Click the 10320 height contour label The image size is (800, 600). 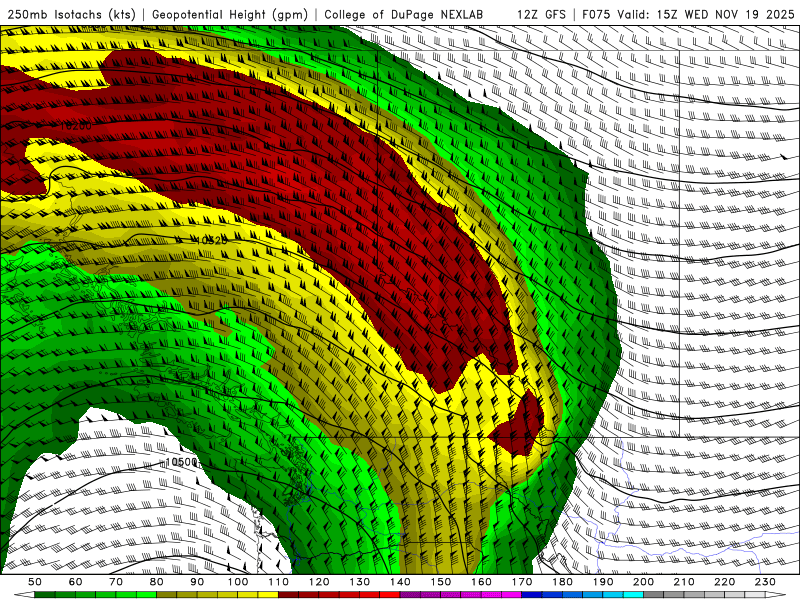(x=211, y=240)
